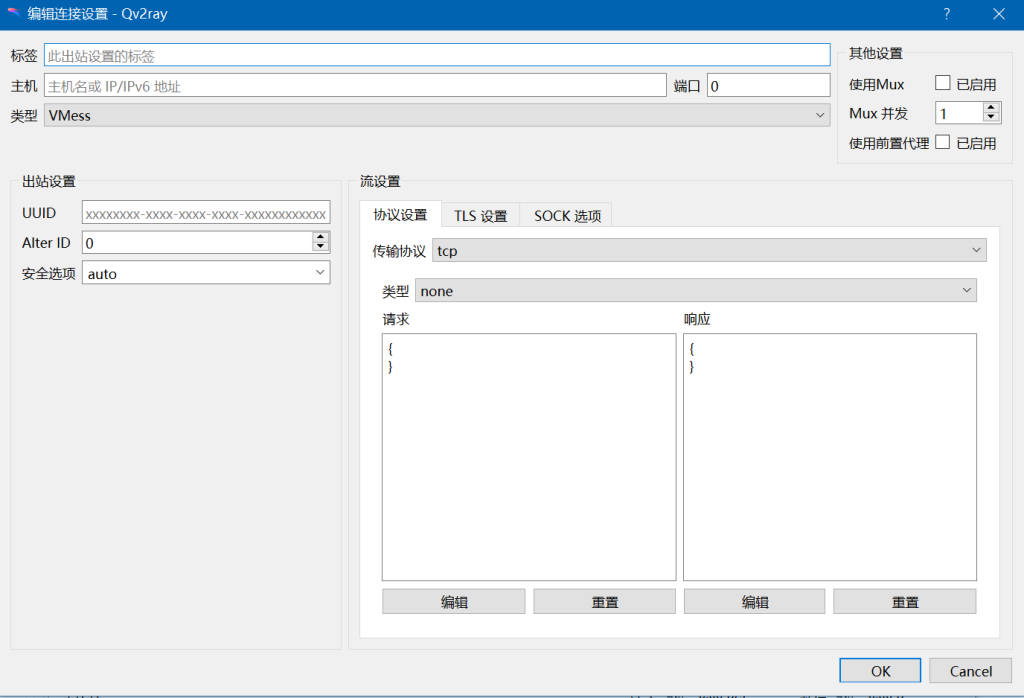Click the help question mark button
Image resolution: width=1024 pixels, height=698 pixels.
[x=946, y=14]
